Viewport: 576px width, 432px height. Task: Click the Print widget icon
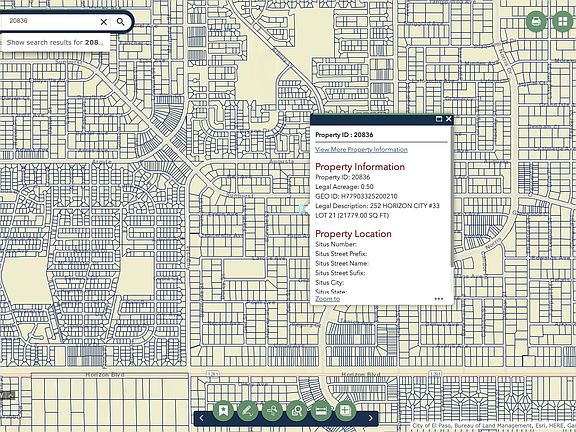click(536, 21)
